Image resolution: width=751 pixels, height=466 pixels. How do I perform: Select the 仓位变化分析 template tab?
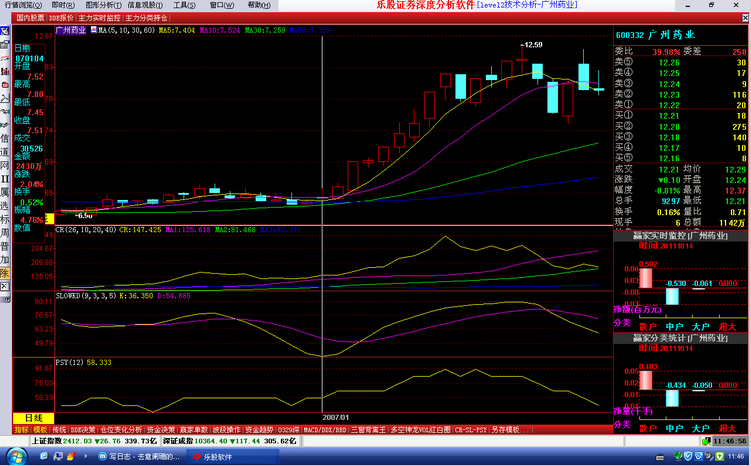click(x=121, y=430)
